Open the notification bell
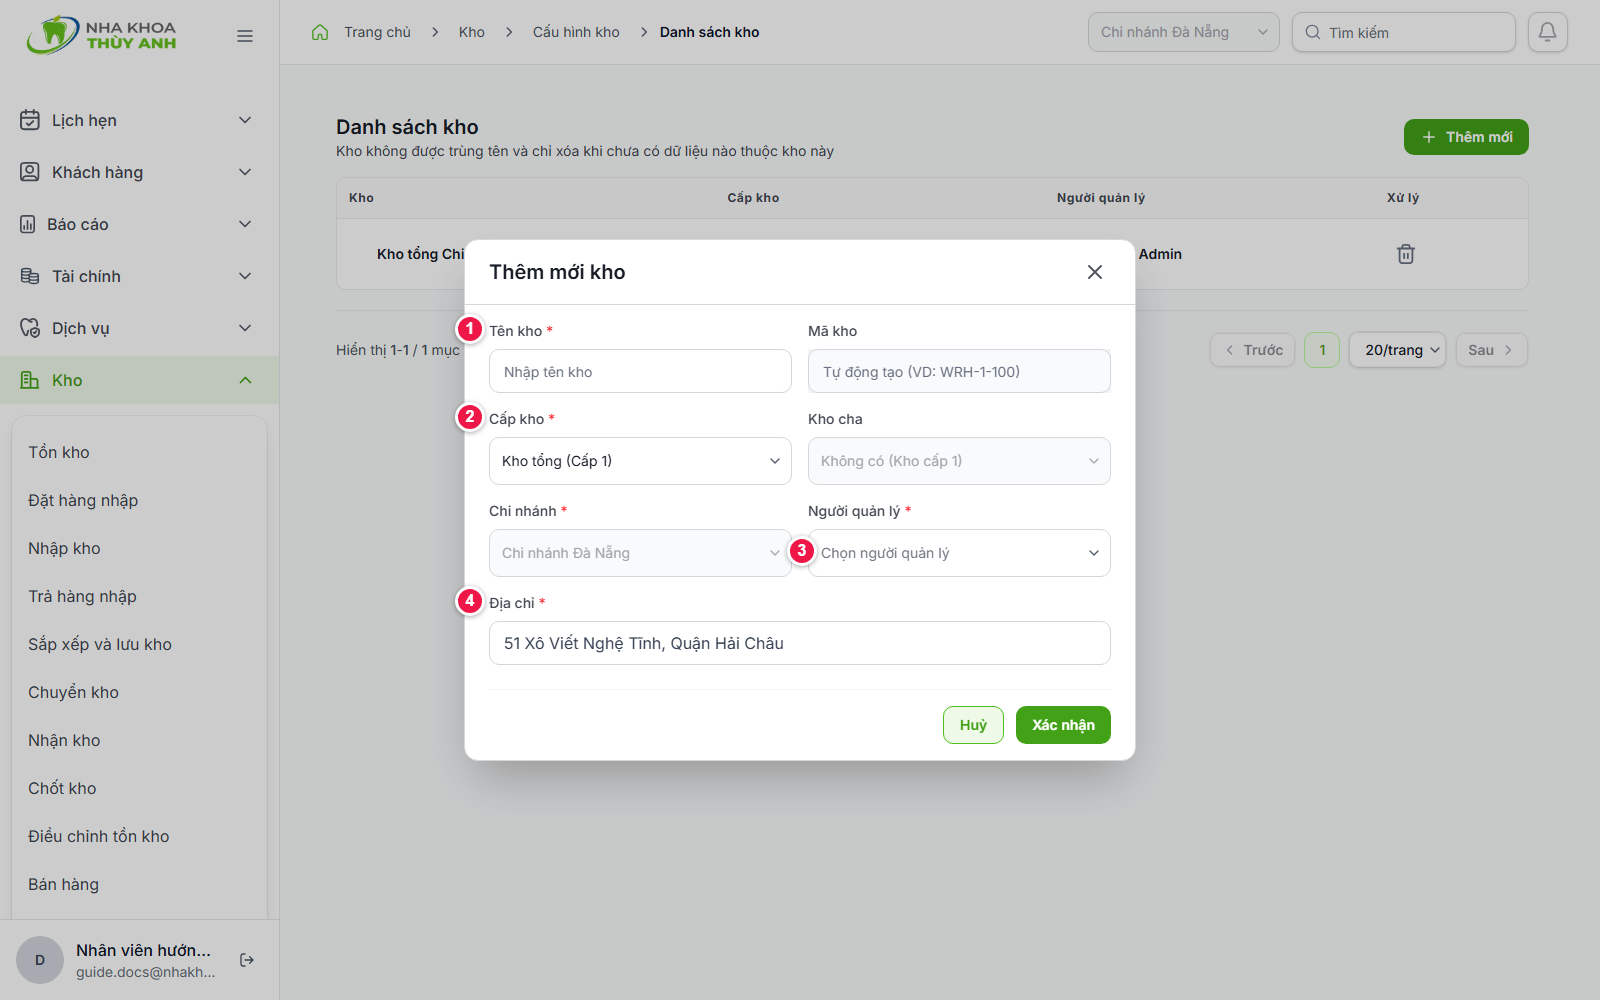This screenshot has width=1600, height=1000. [1547, 32]
